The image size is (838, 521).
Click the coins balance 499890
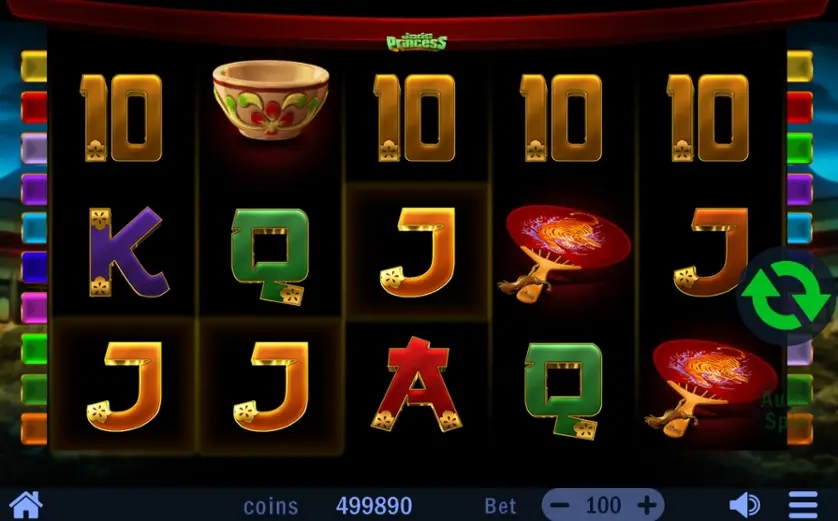click(x=374, y=506)
